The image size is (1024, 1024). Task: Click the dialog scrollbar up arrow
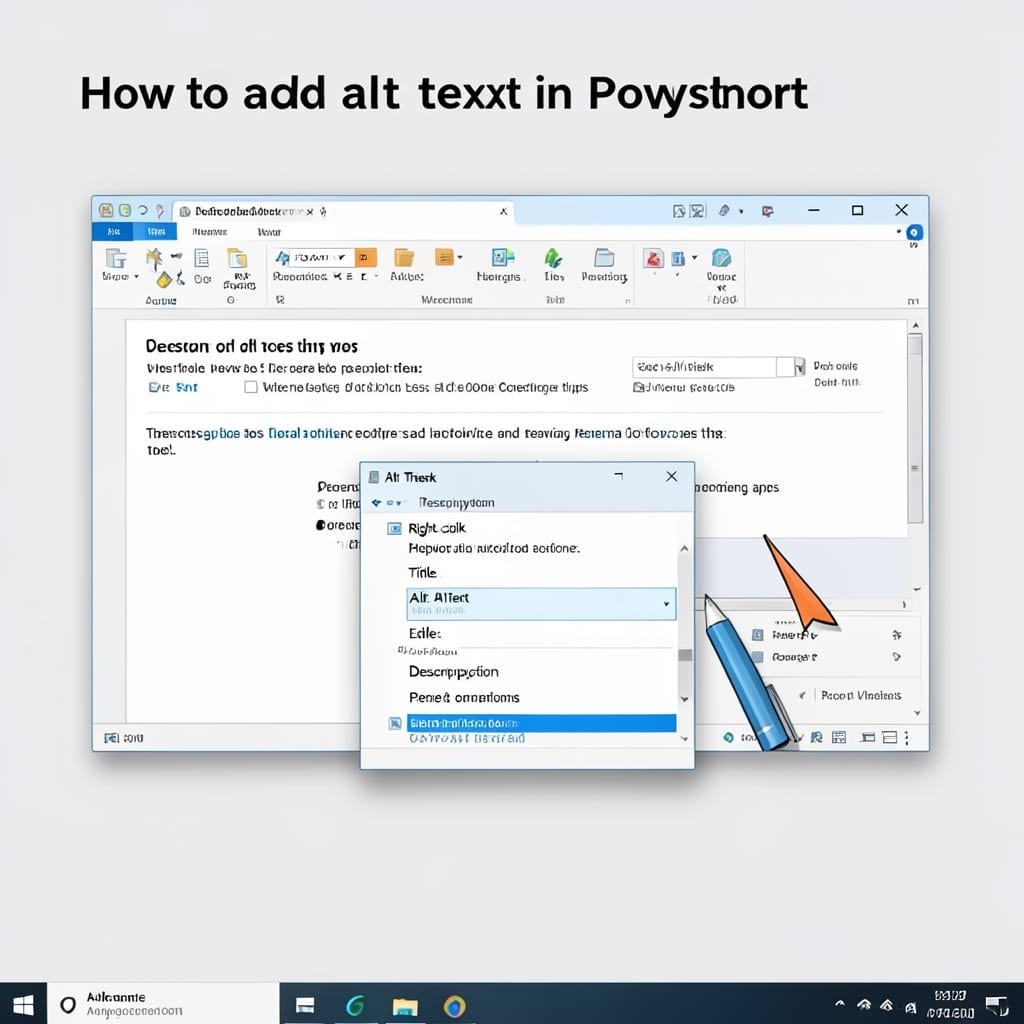684,549
